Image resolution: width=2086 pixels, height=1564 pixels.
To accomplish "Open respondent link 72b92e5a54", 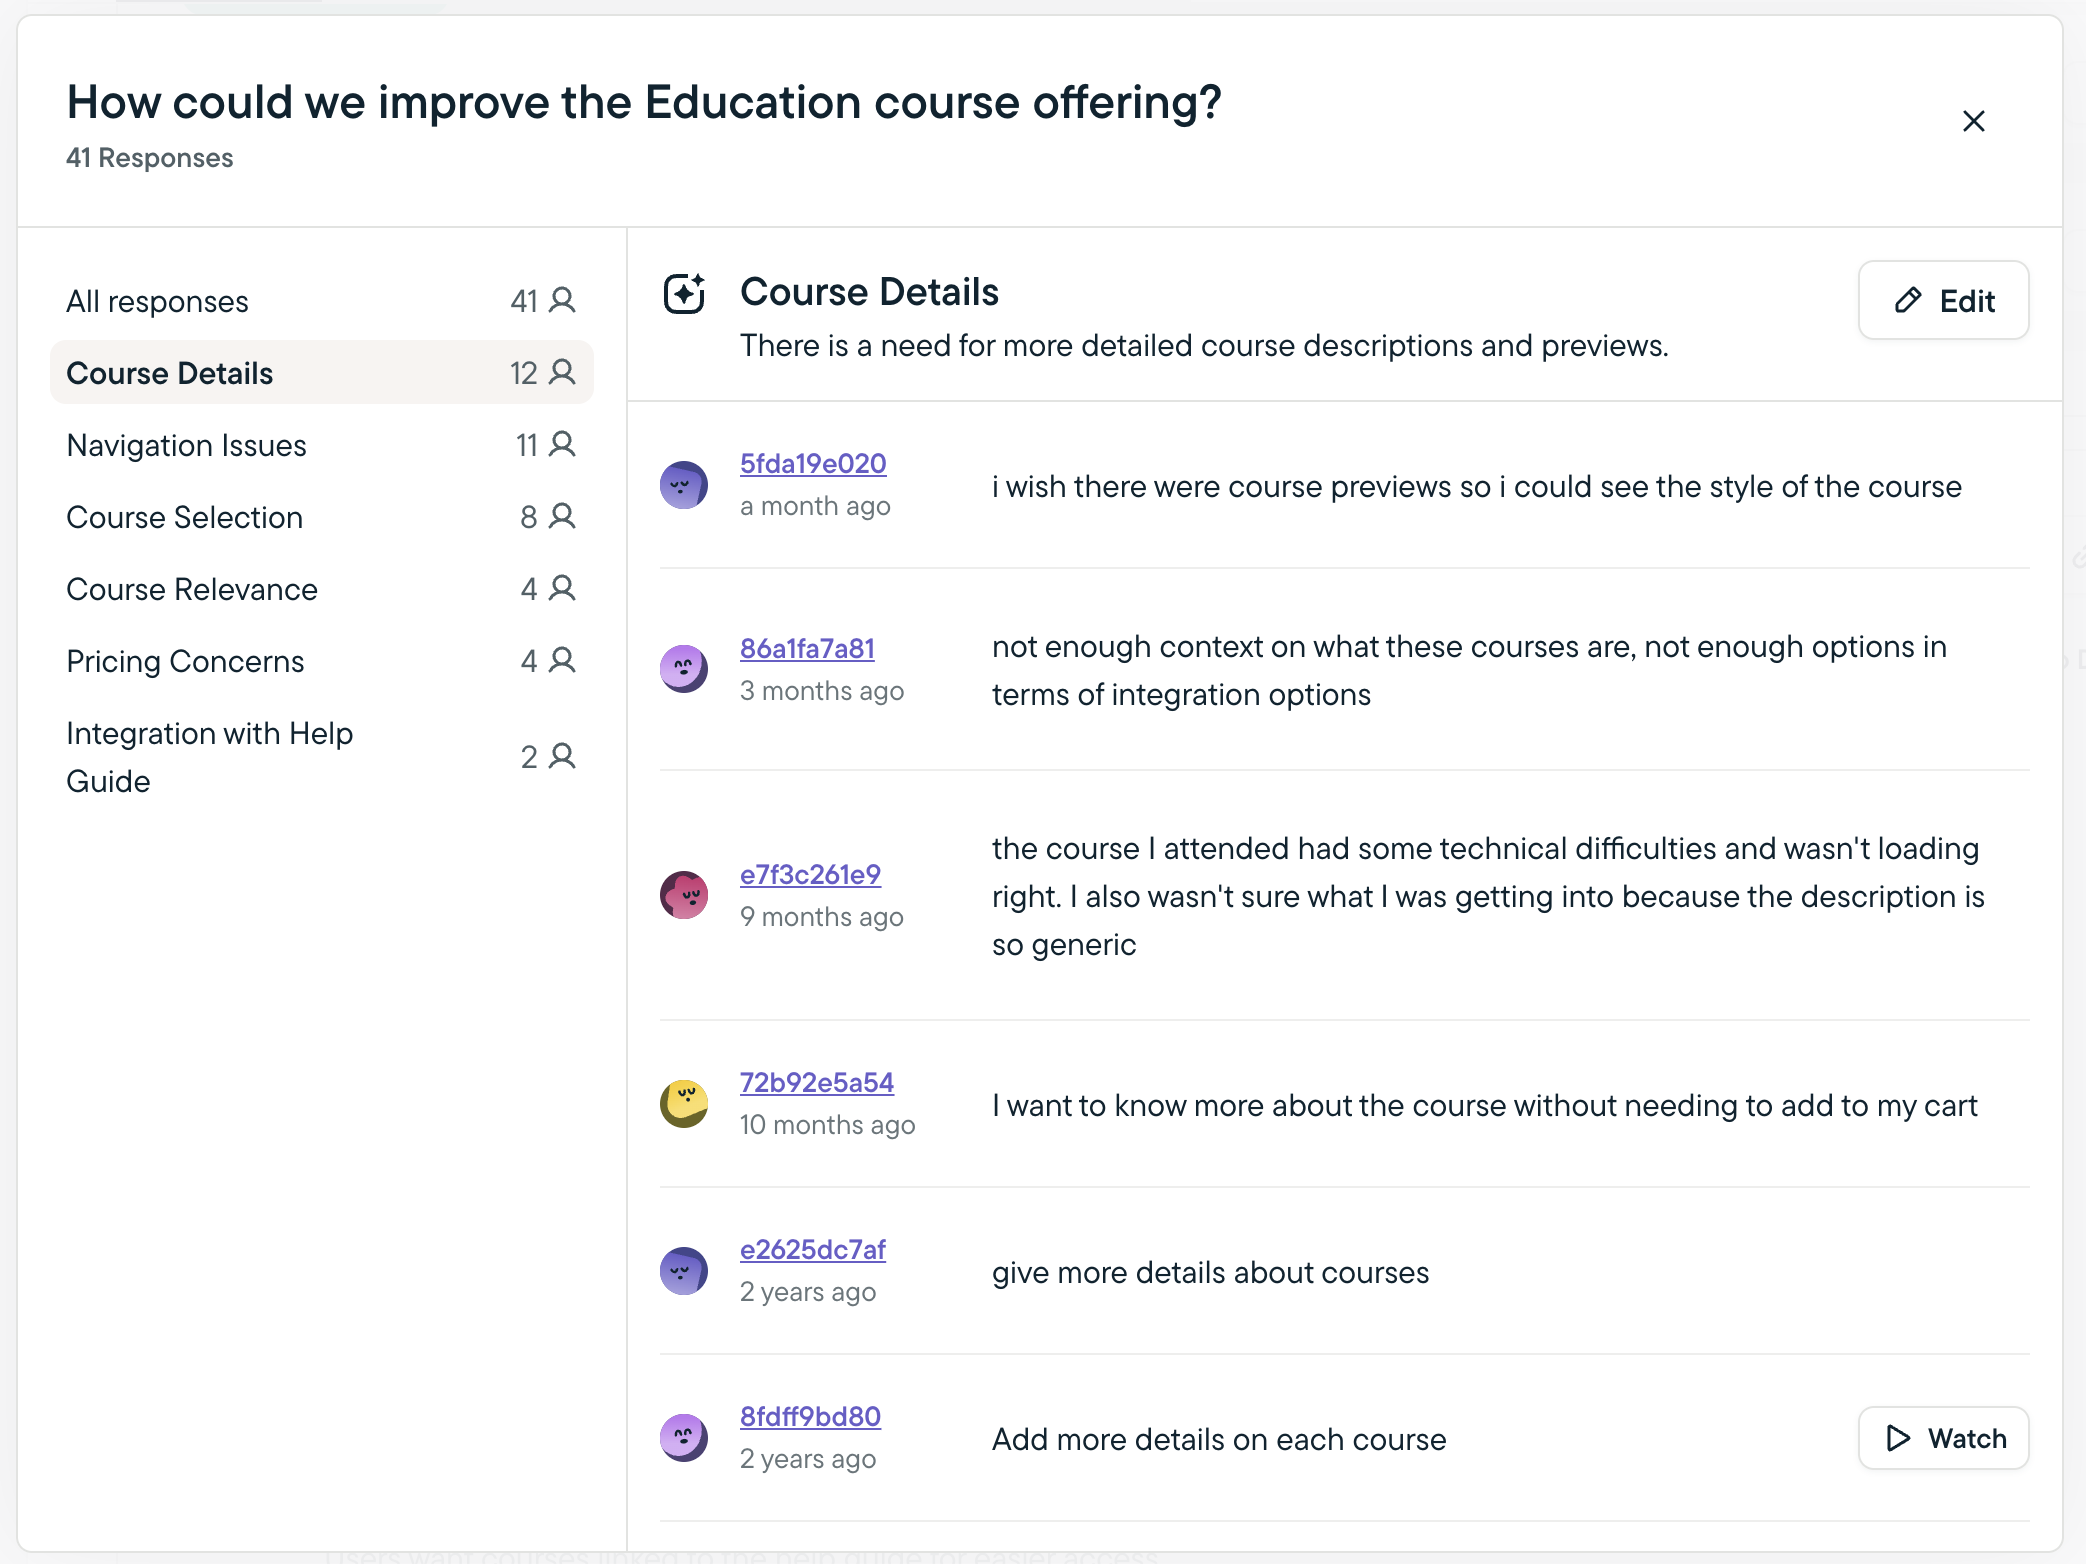I will (x=816, y=1083).
